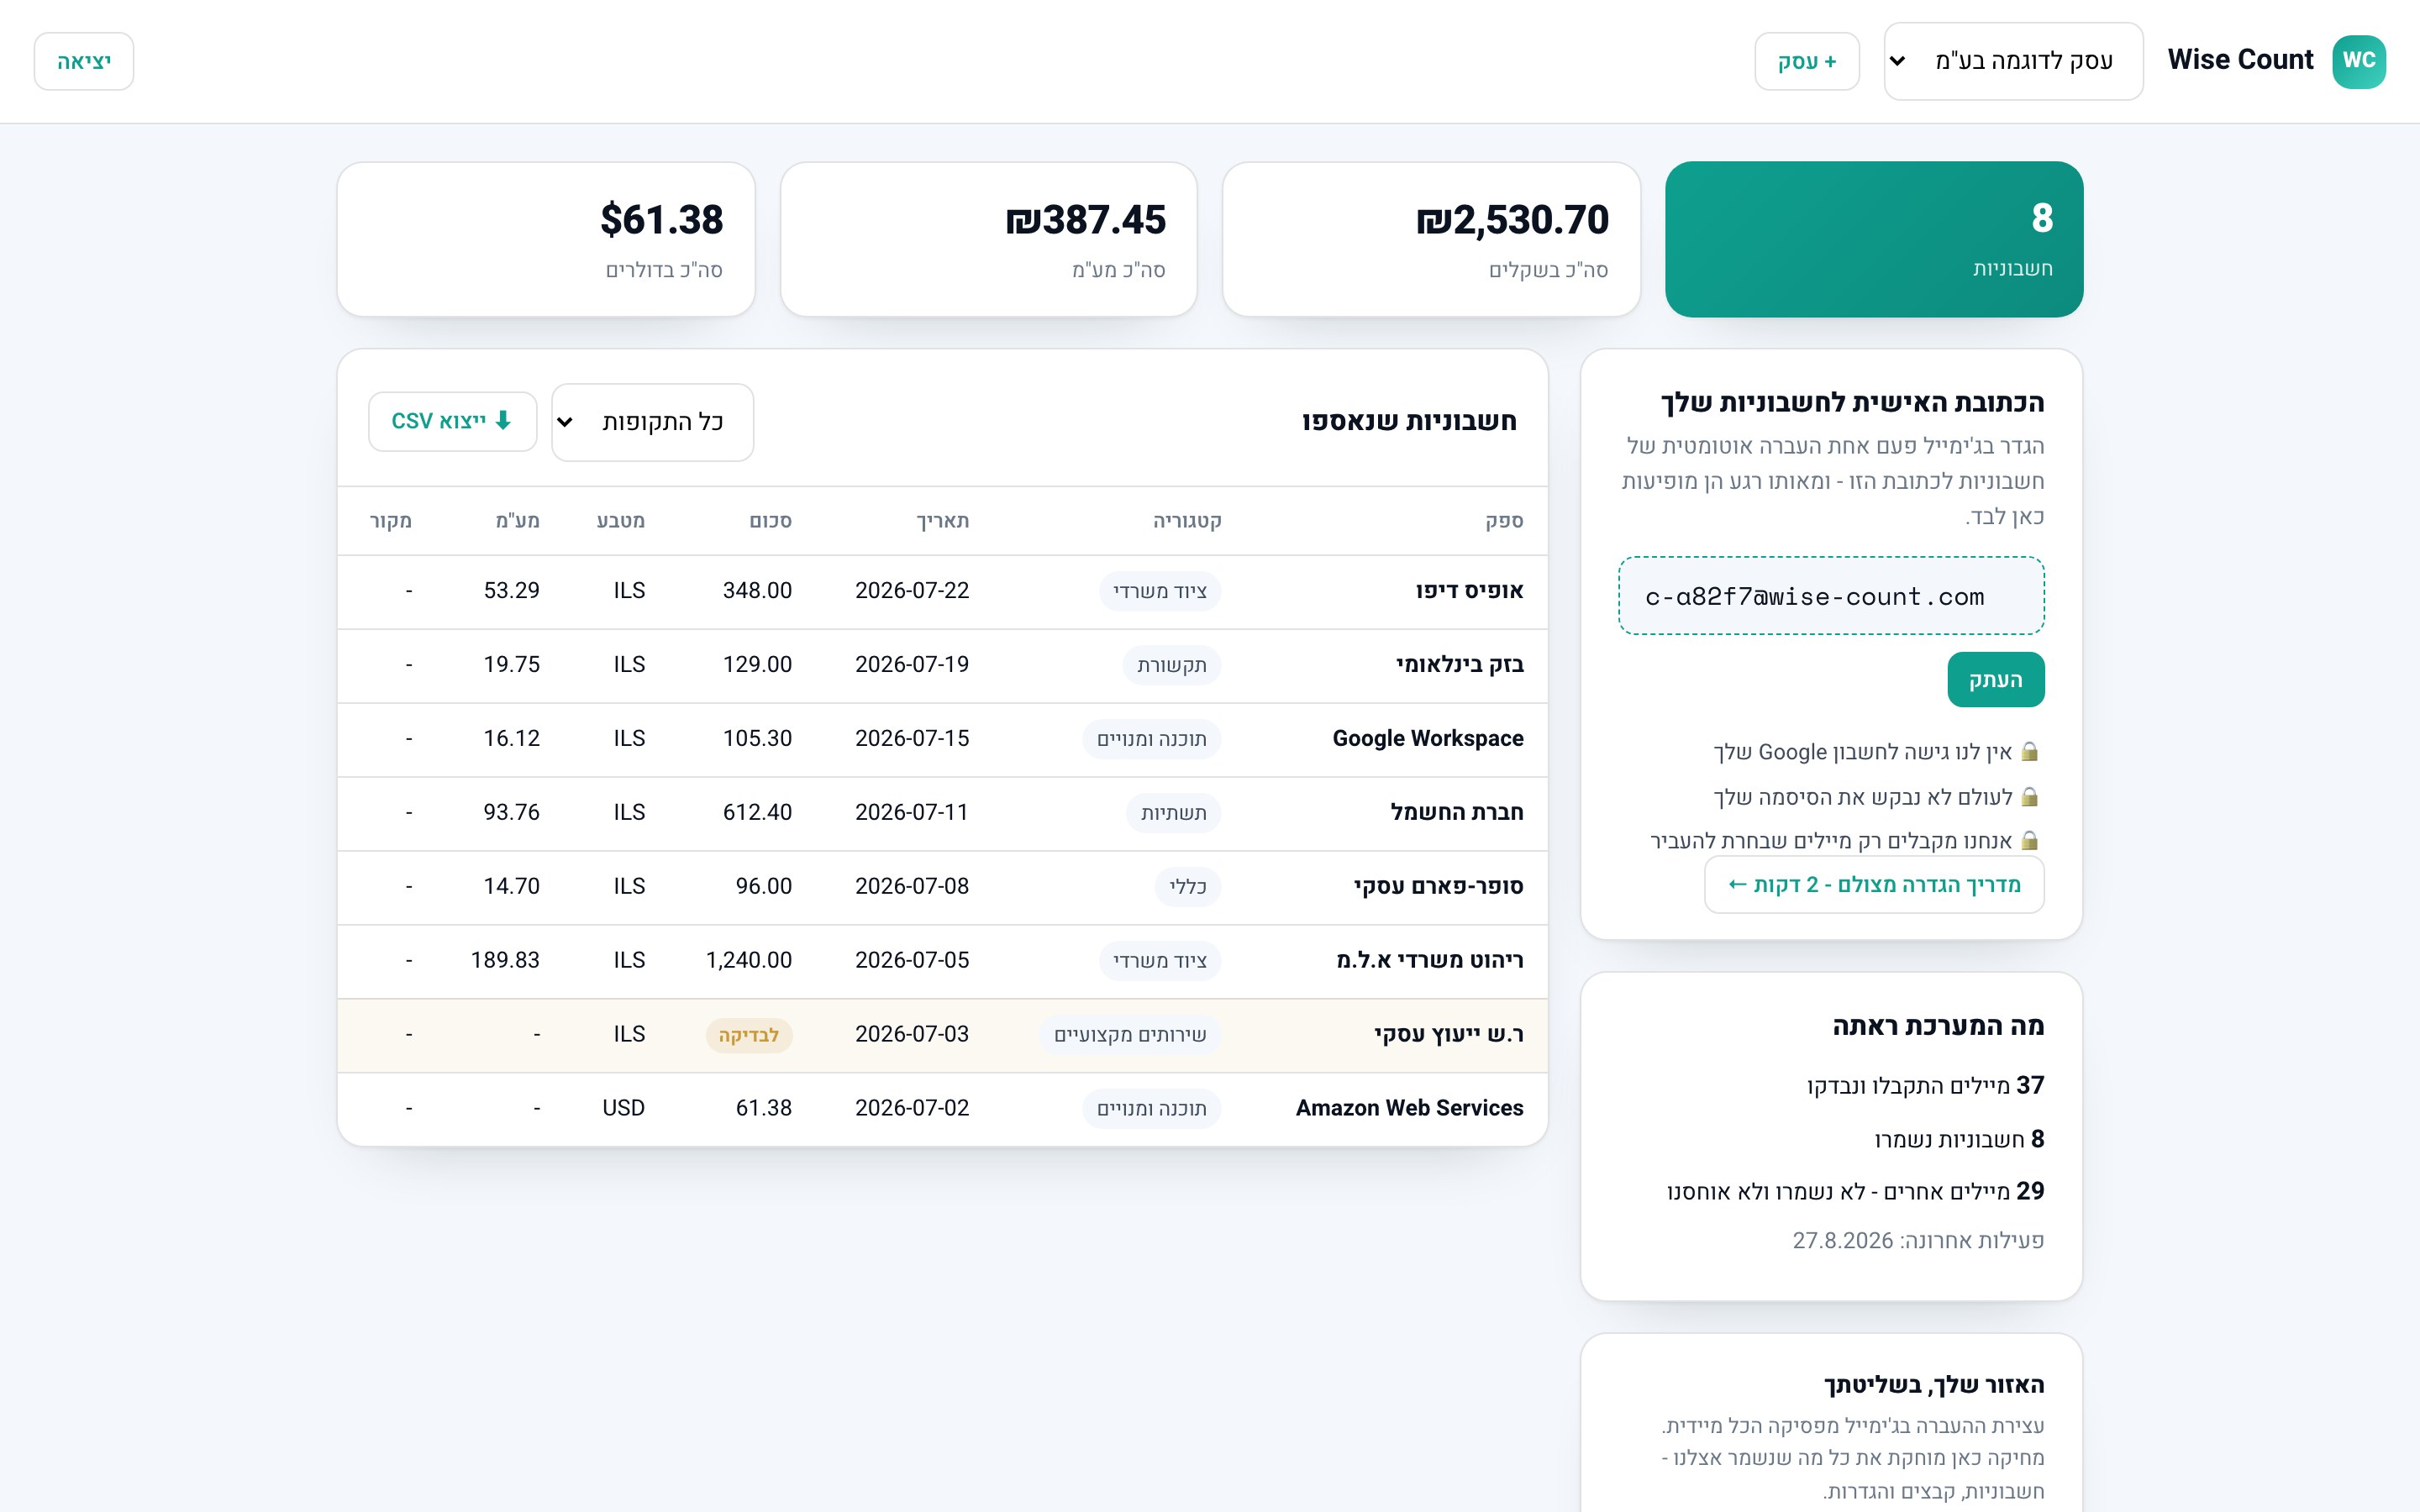Viewport: 2420px width, 1512px height.
Task: Select the בזק בינלאומי supplier row
Action: click(943, 665)
